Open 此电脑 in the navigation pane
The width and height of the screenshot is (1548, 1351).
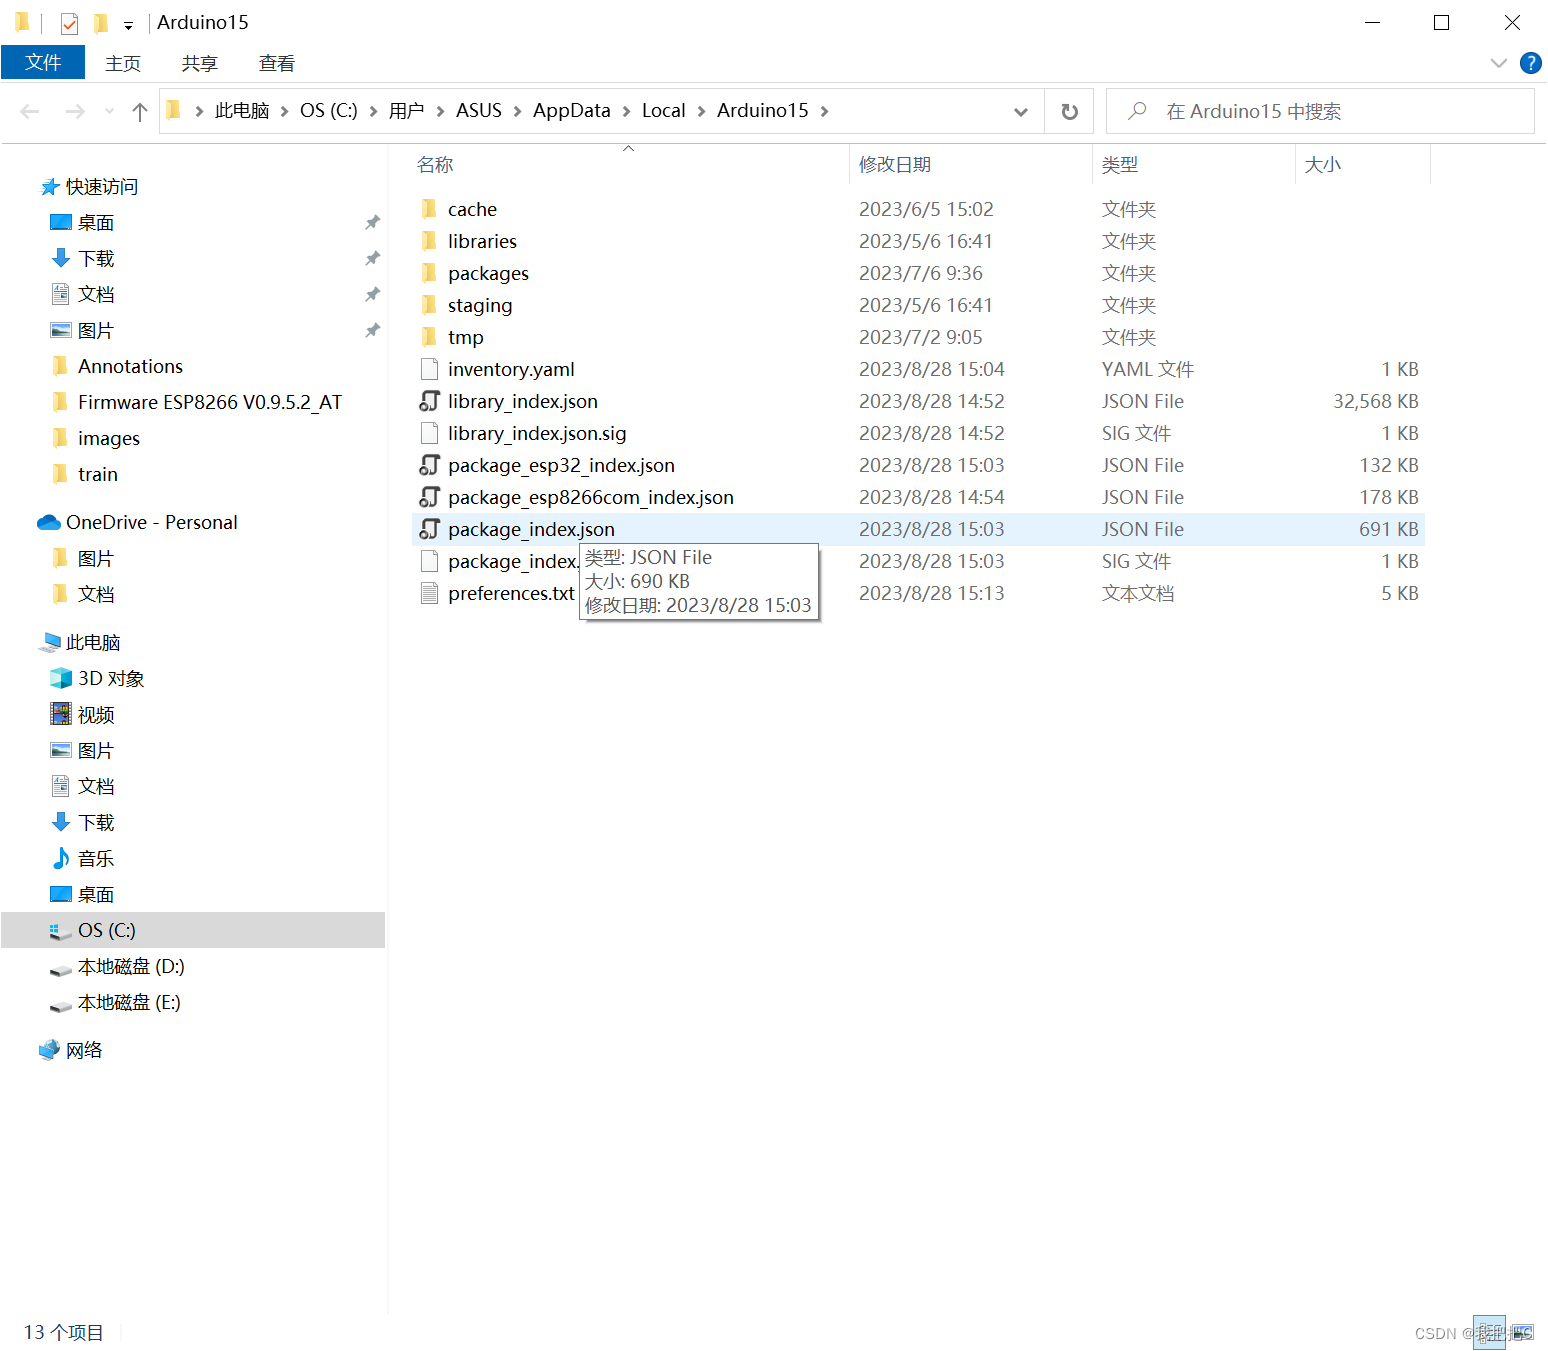[93, 643]
